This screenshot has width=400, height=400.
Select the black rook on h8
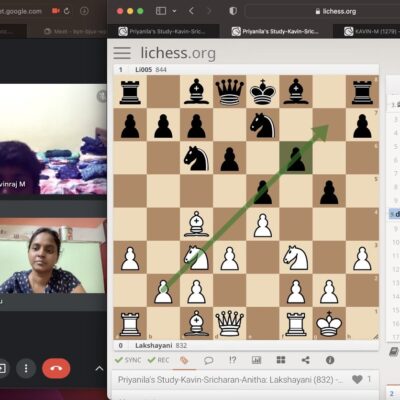(x=362, y=91)
